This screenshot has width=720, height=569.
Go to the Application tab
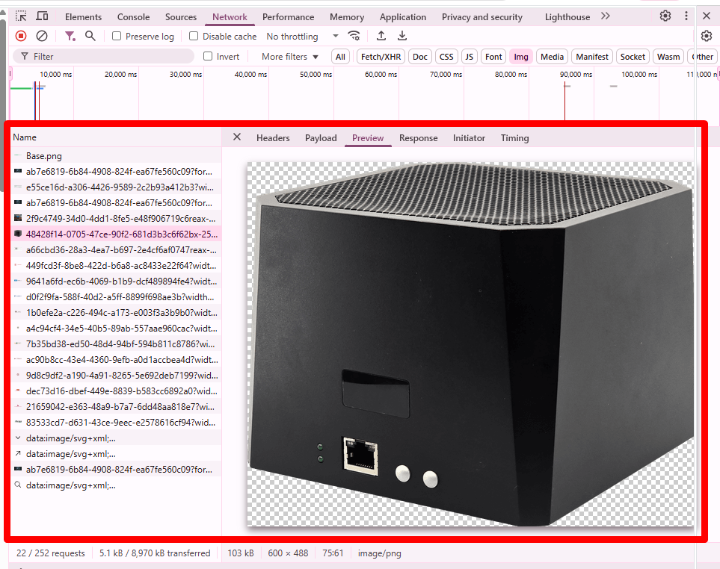click(x=403, y=17)
